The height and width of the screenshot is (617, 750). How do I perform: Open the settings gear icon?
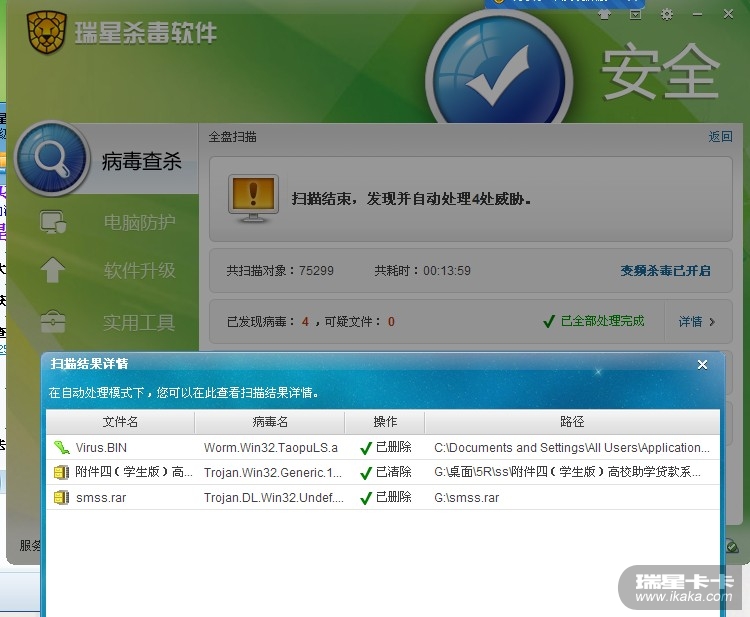click(x=666, y=15)
